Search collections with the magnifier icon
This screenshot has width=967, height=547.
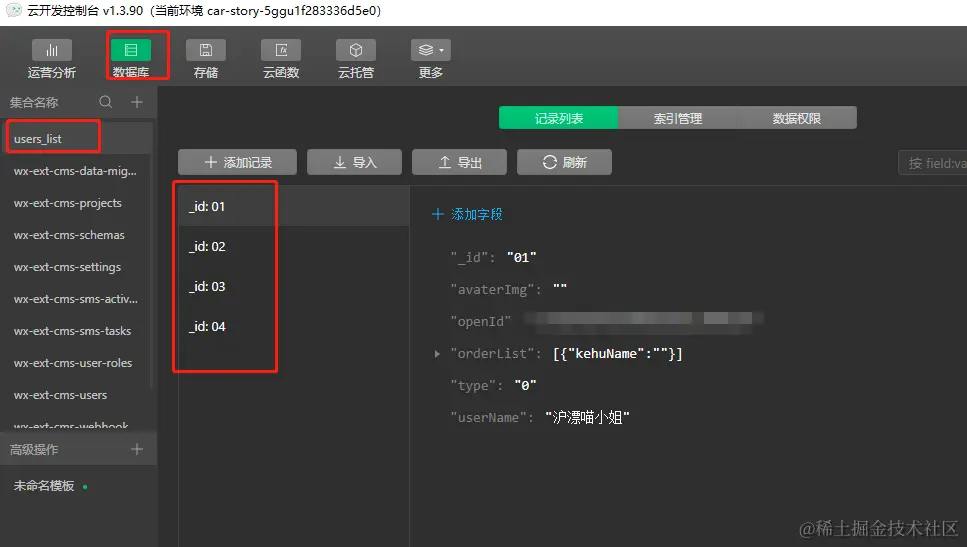pos(106,102)
